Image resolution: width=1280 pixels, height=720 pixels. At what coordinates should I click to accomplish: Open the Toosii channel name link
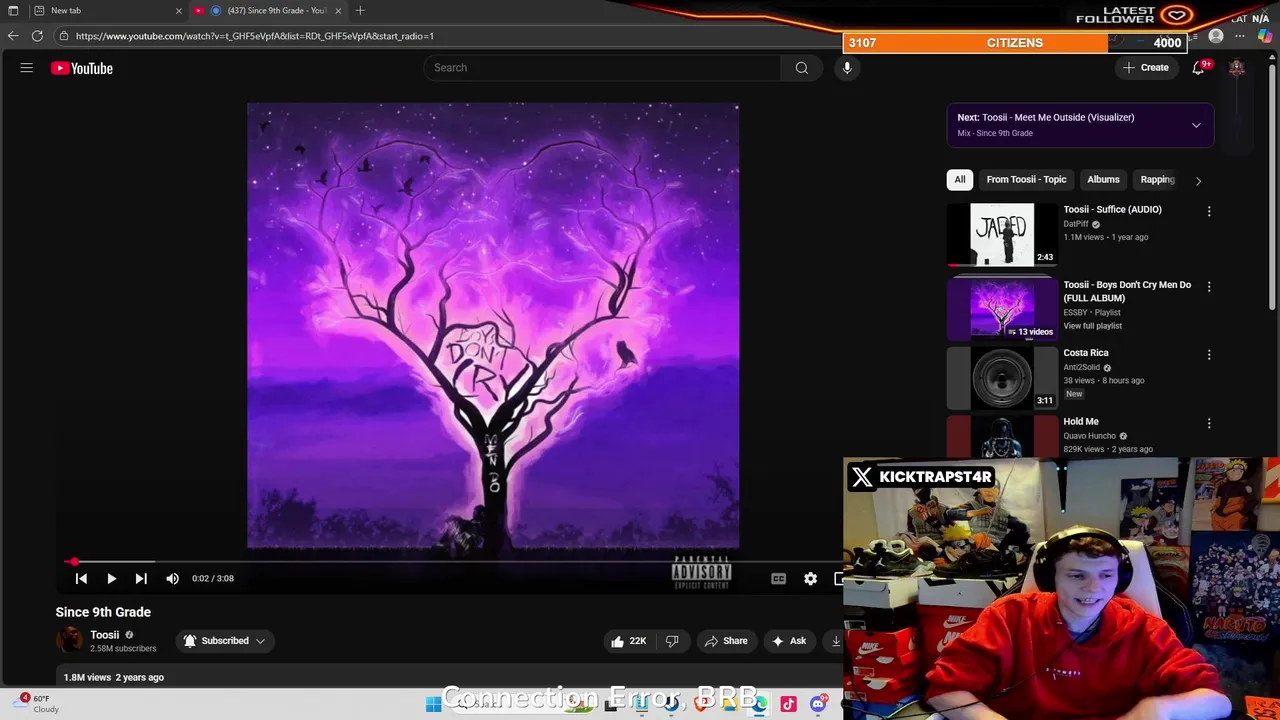point(104,635)
